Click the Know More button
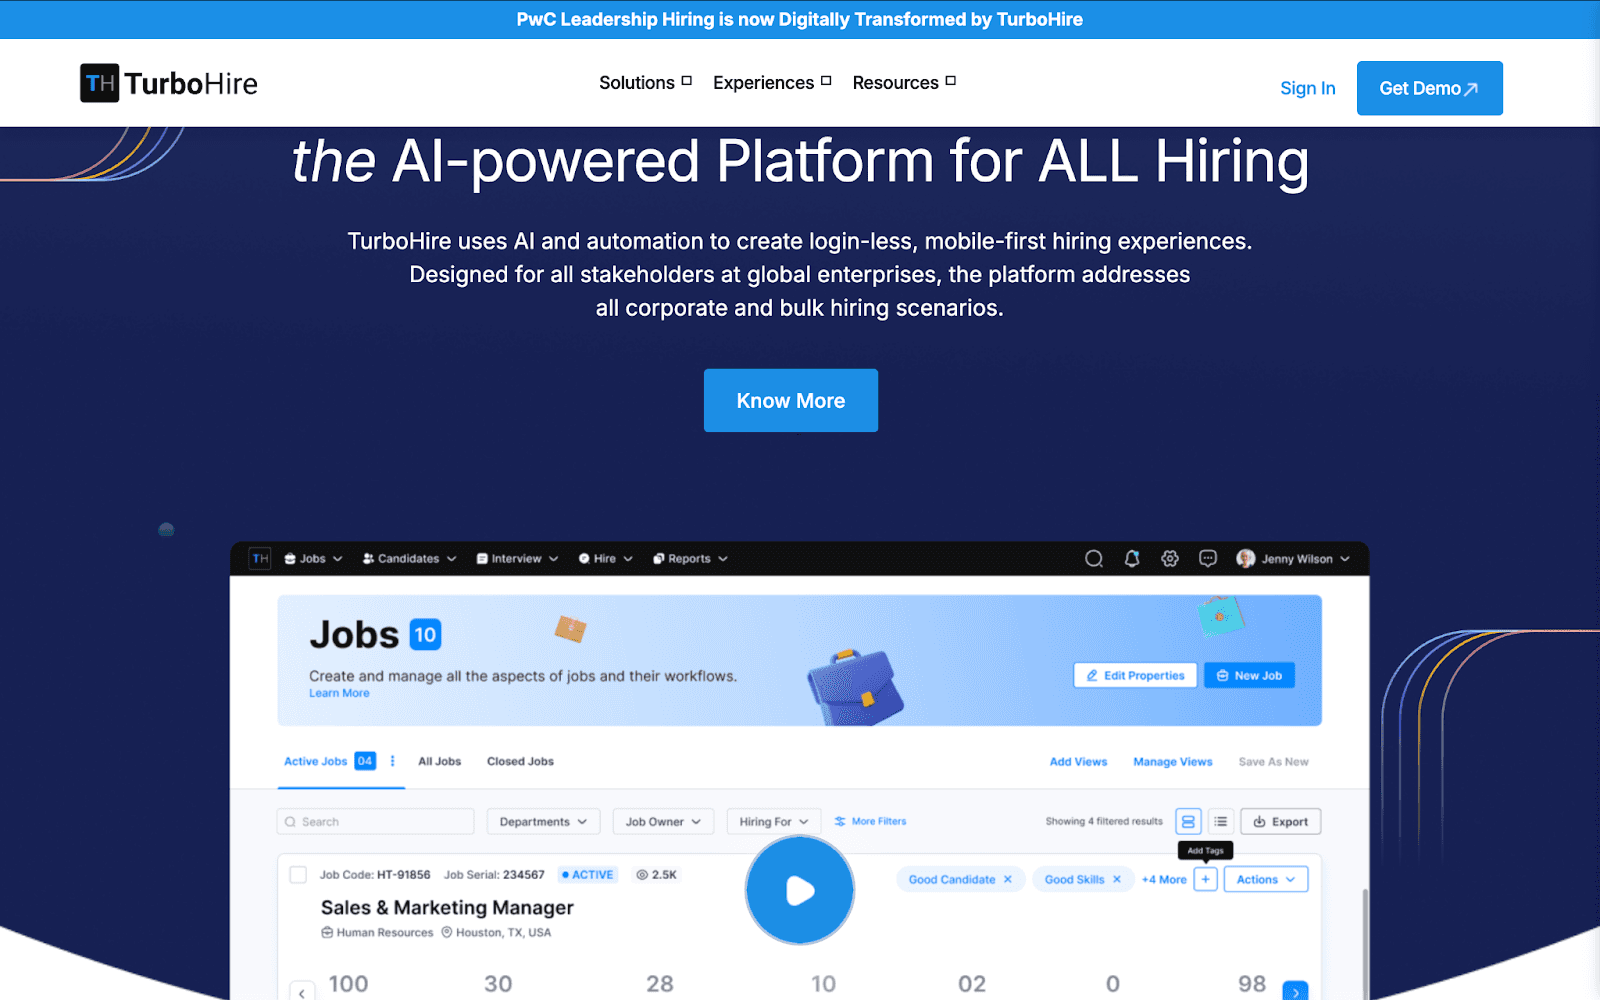Screen dimensions: 1600x1000 coord(790,401)
